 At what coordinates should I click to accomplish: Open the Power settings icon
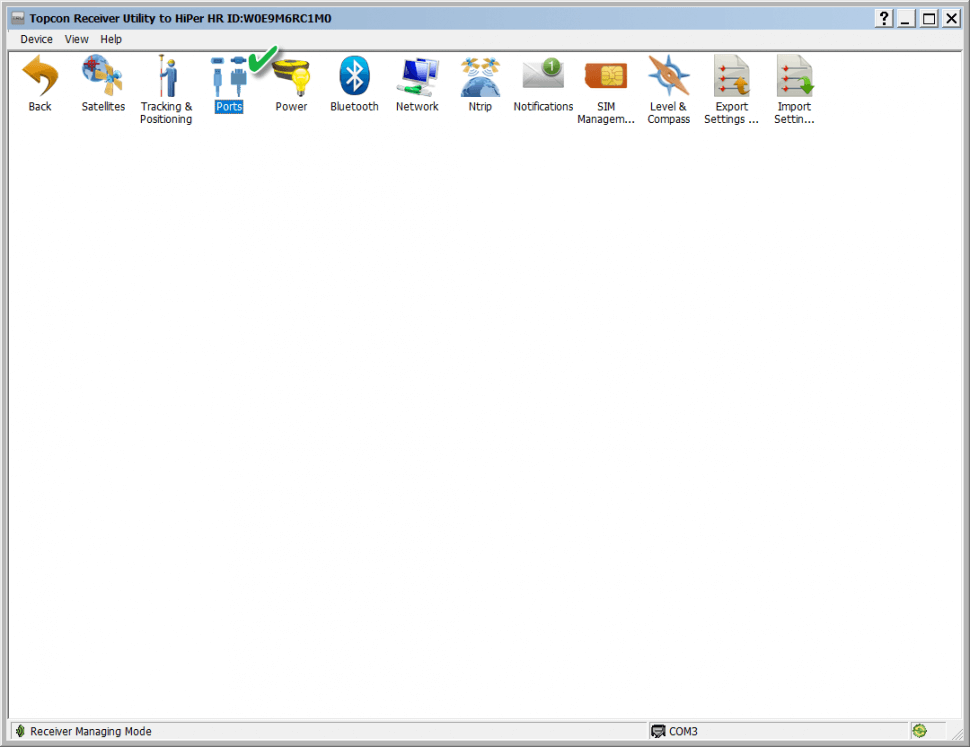click(x=291, y=76)
